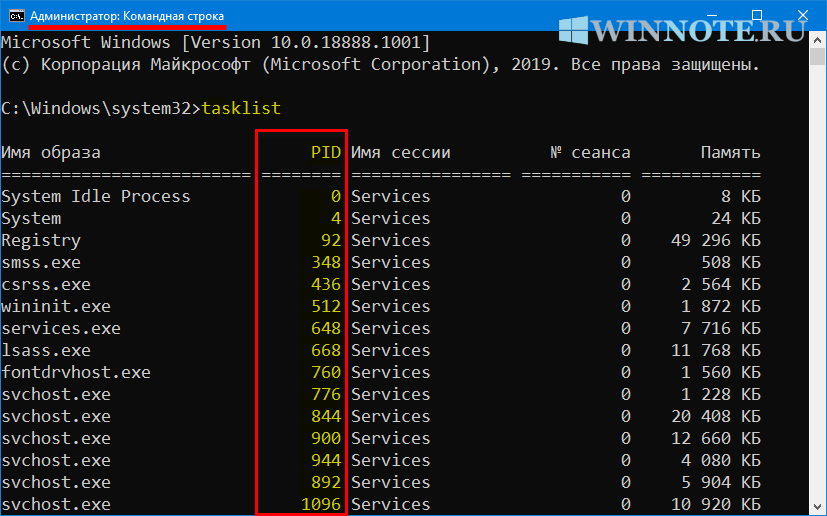Click "Services" in the smss.exe row
Image resolution: width=827 pixels, height=516 pixels.
pyautogui.click(x=391, y=262)
